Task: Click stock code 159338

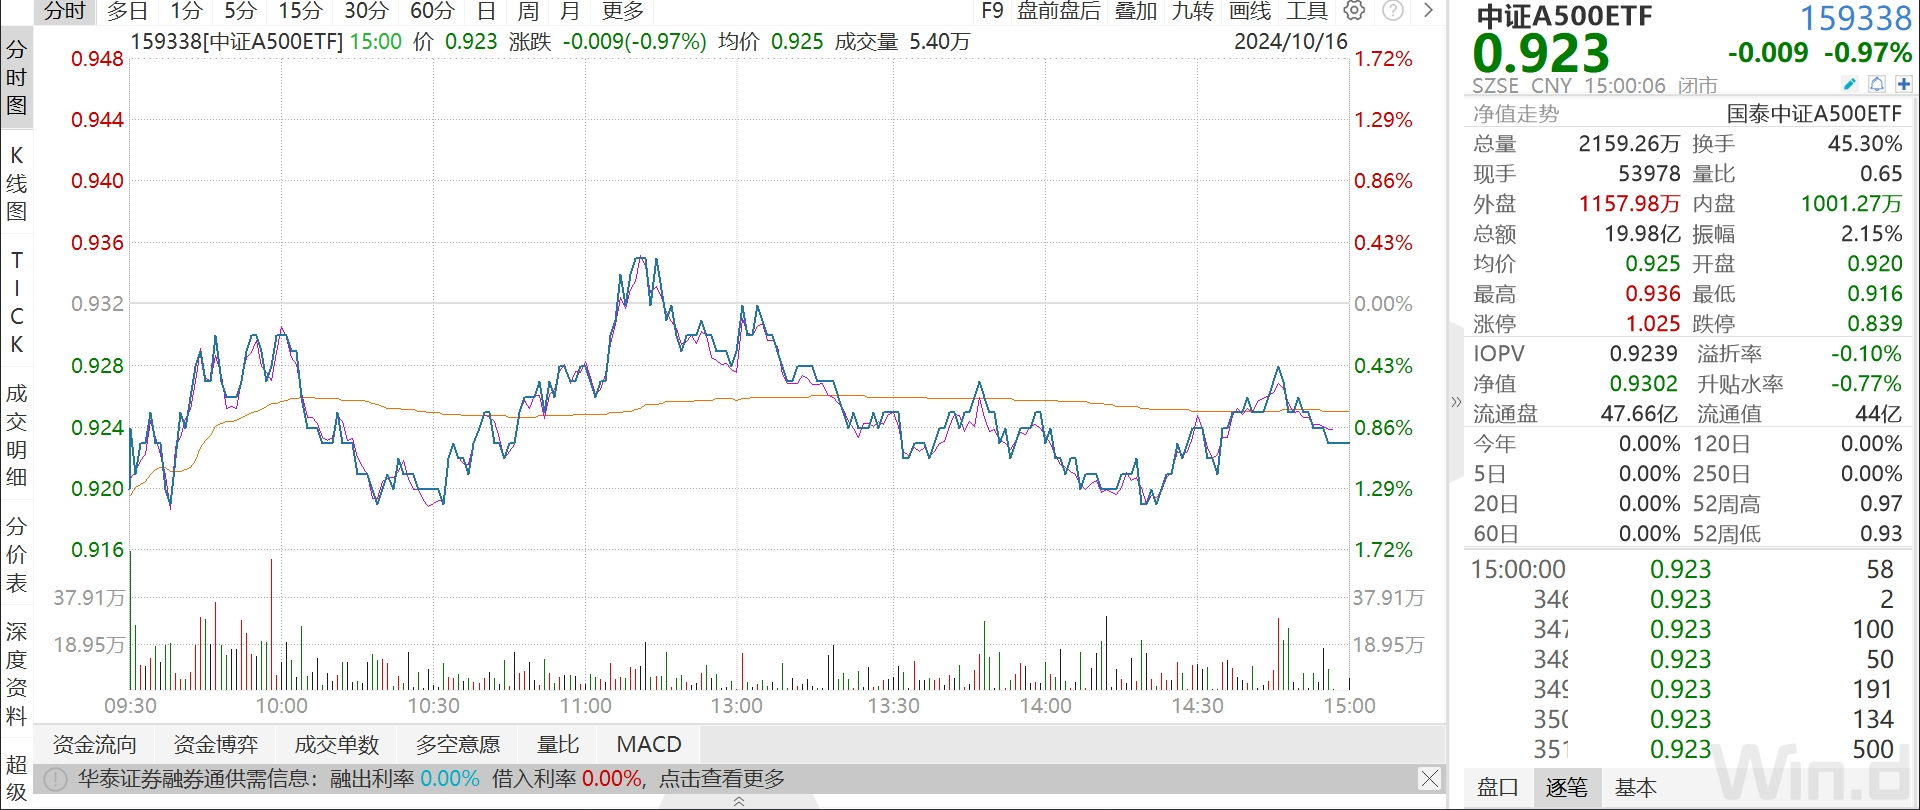Action: tap(1856, 18)
